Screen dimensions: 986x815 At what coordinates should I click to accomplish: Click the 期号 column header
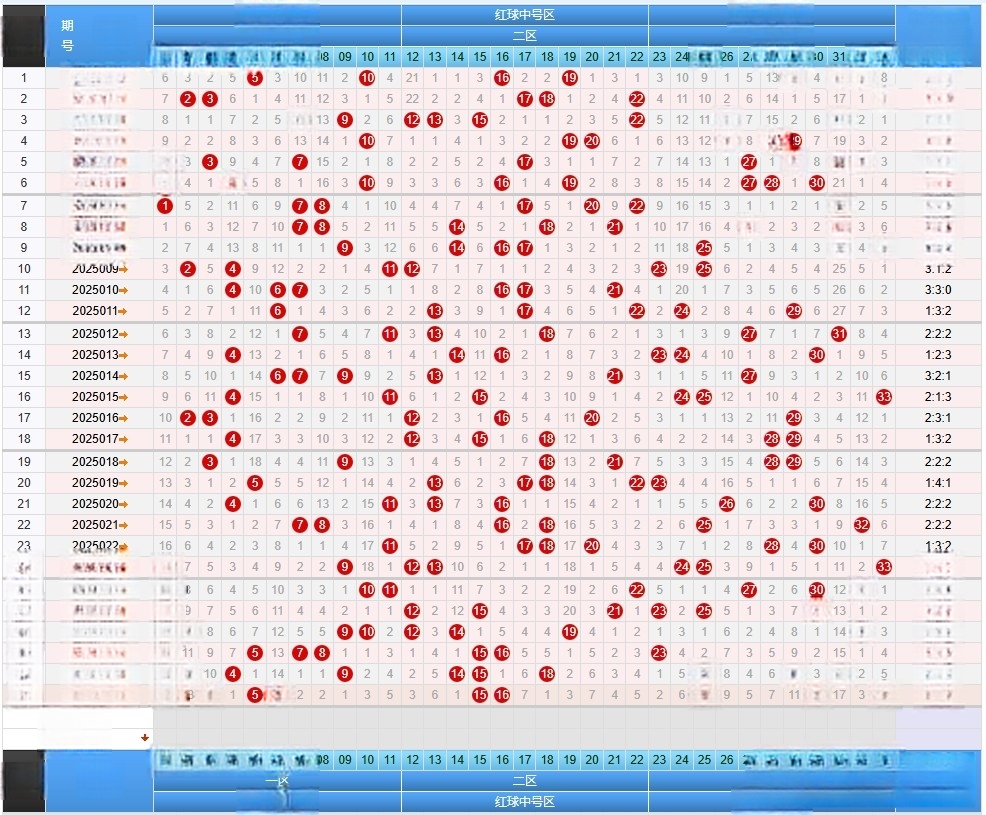pos(67,35)
